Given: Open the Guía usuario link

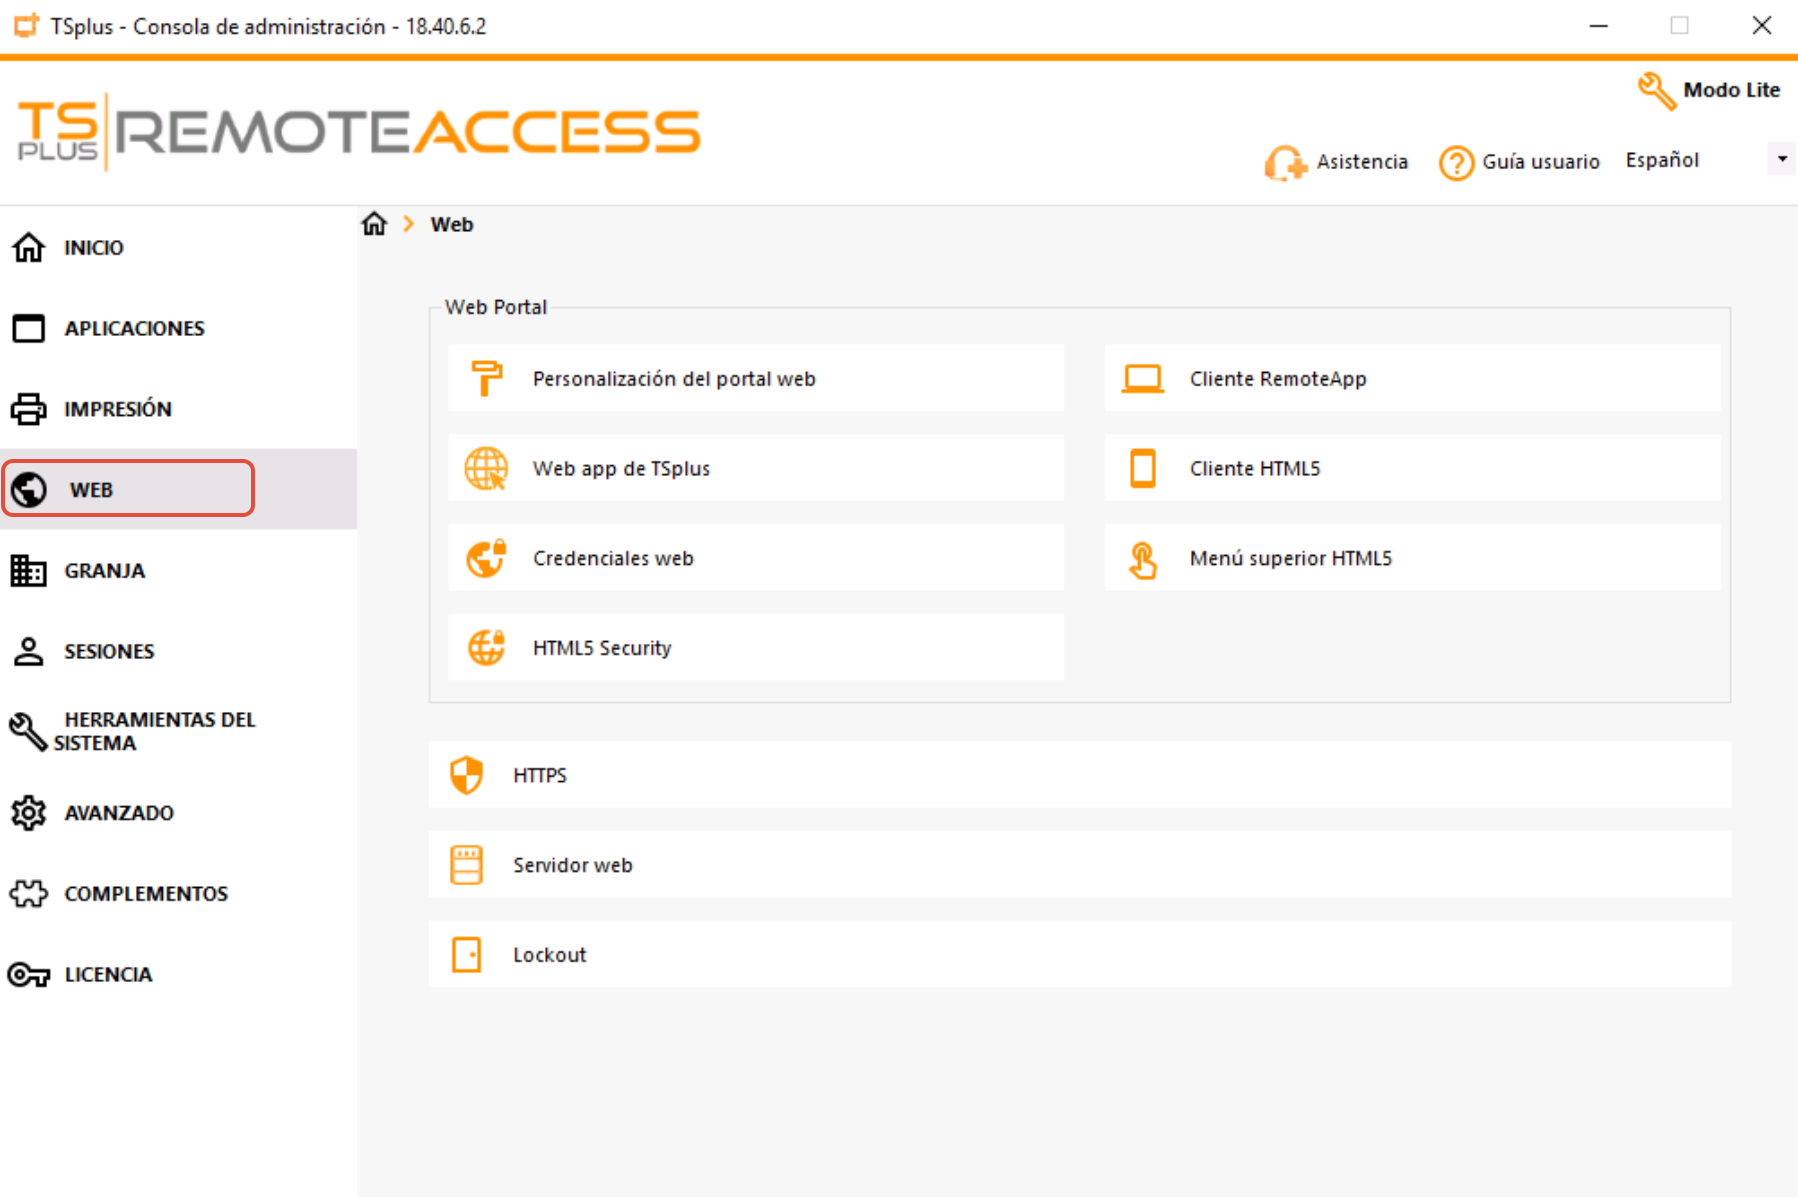Looking at the screenshot, I should pyautogui.click(x=1519, y=162).
